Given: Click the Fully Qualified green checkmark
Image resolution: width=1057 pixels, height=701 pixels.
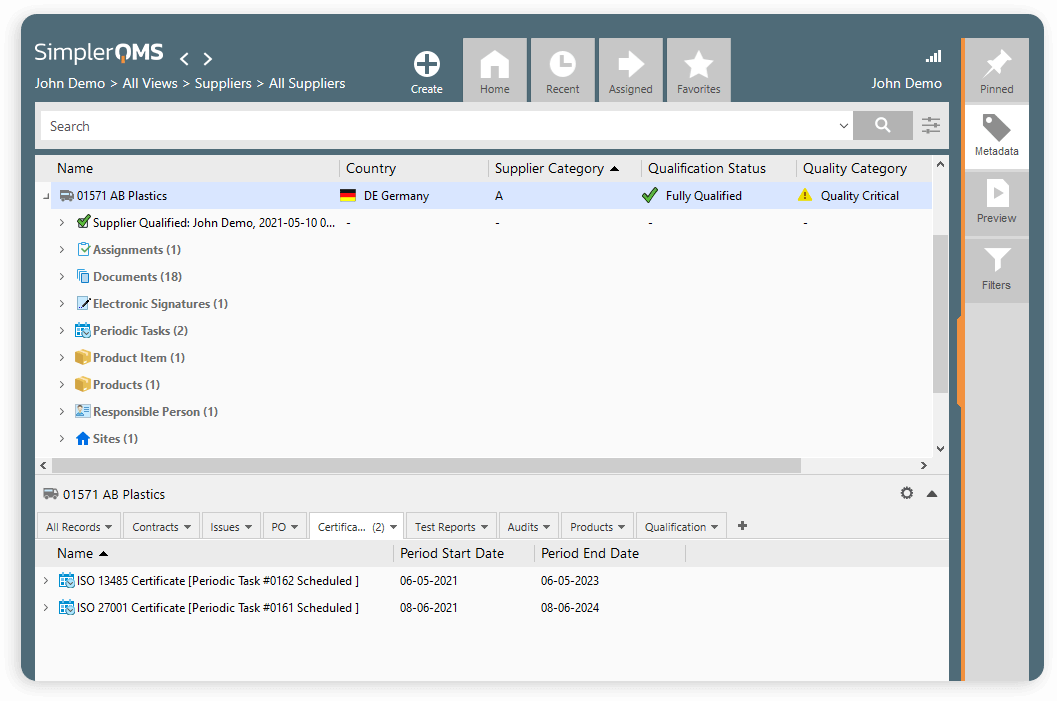Looking at the screenshot, I should [650, 195].
